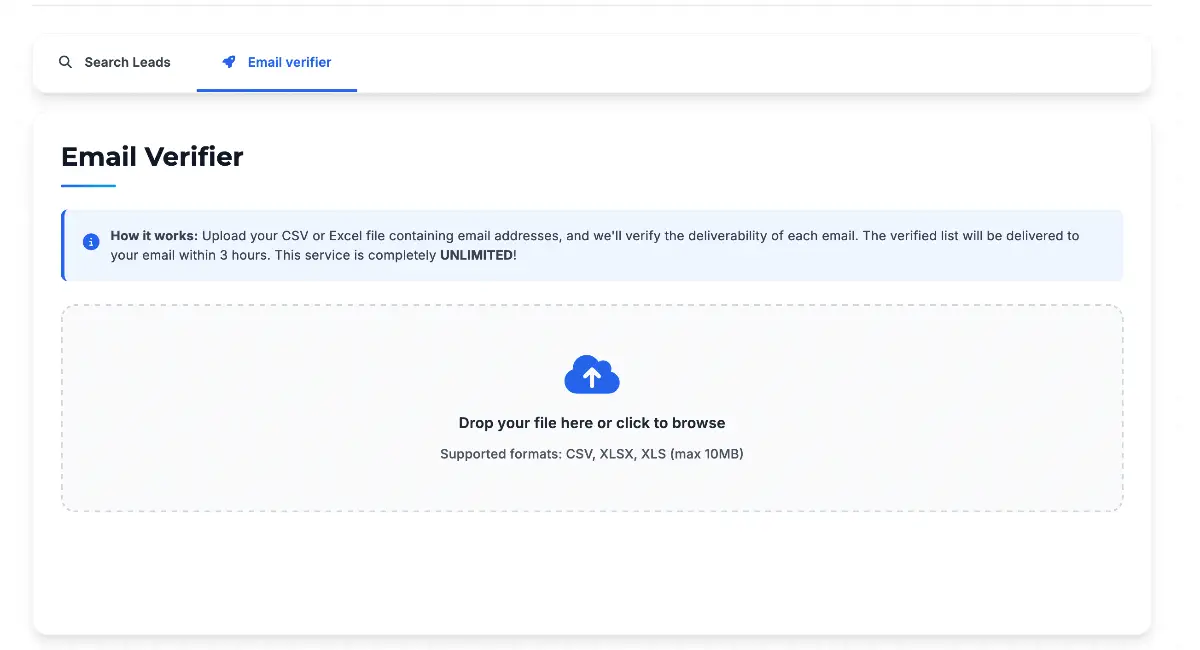Click the bold "How it works:" label
The height and width of the screenshot is (650, 1200).
[154, 236]
